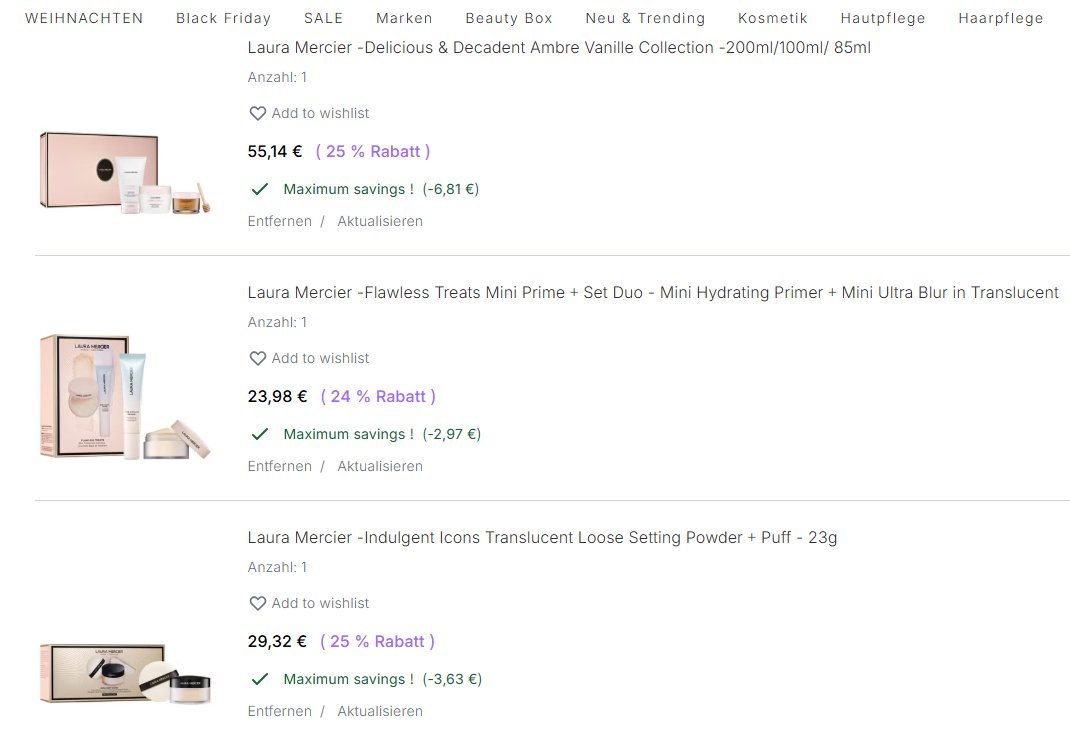Go to Black Friday category
1070x741 pixels.
point(223,18)
